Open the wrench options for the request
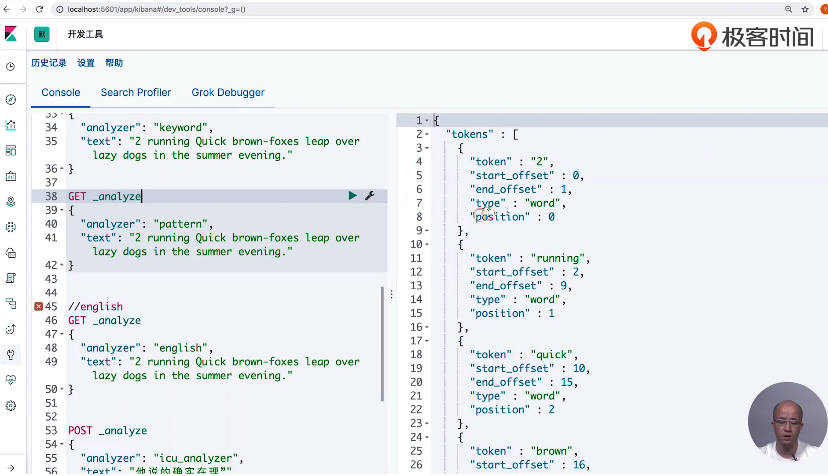This screenshot has height=476, width=828. point(369,196)
